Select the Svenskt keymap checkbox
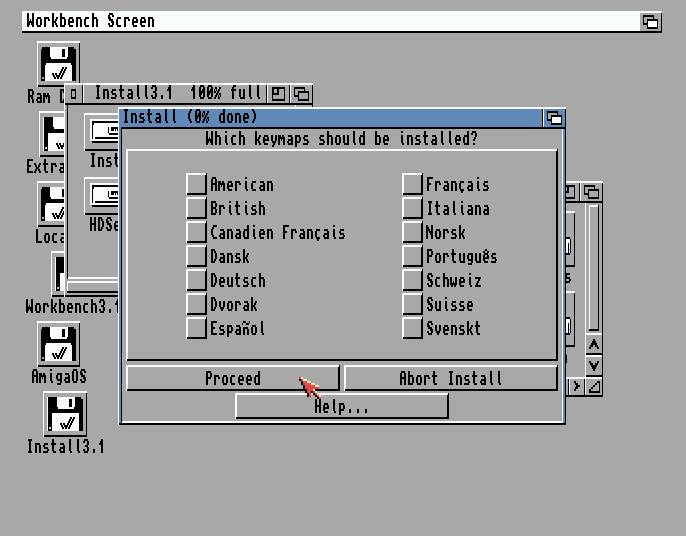686x536 pixels. coord(412,328)
